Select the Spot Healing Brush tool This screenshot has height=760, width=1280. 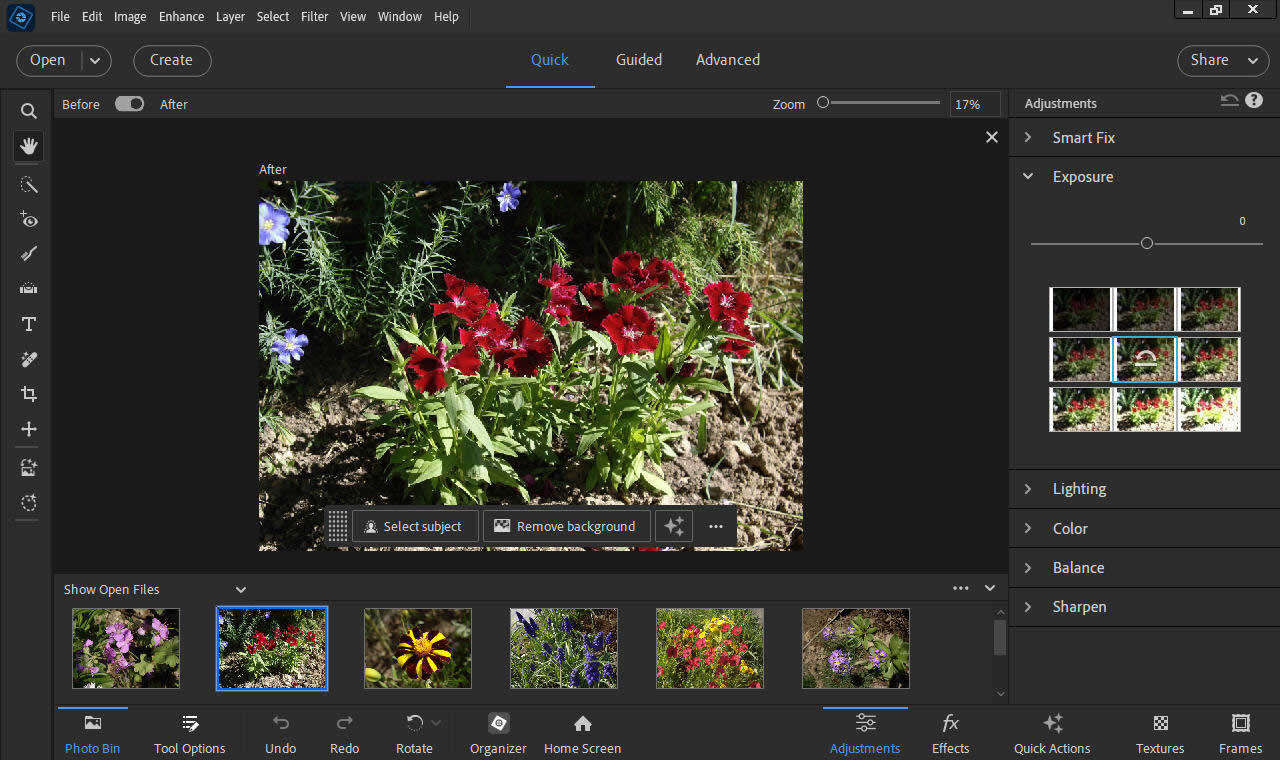[29, 359]
